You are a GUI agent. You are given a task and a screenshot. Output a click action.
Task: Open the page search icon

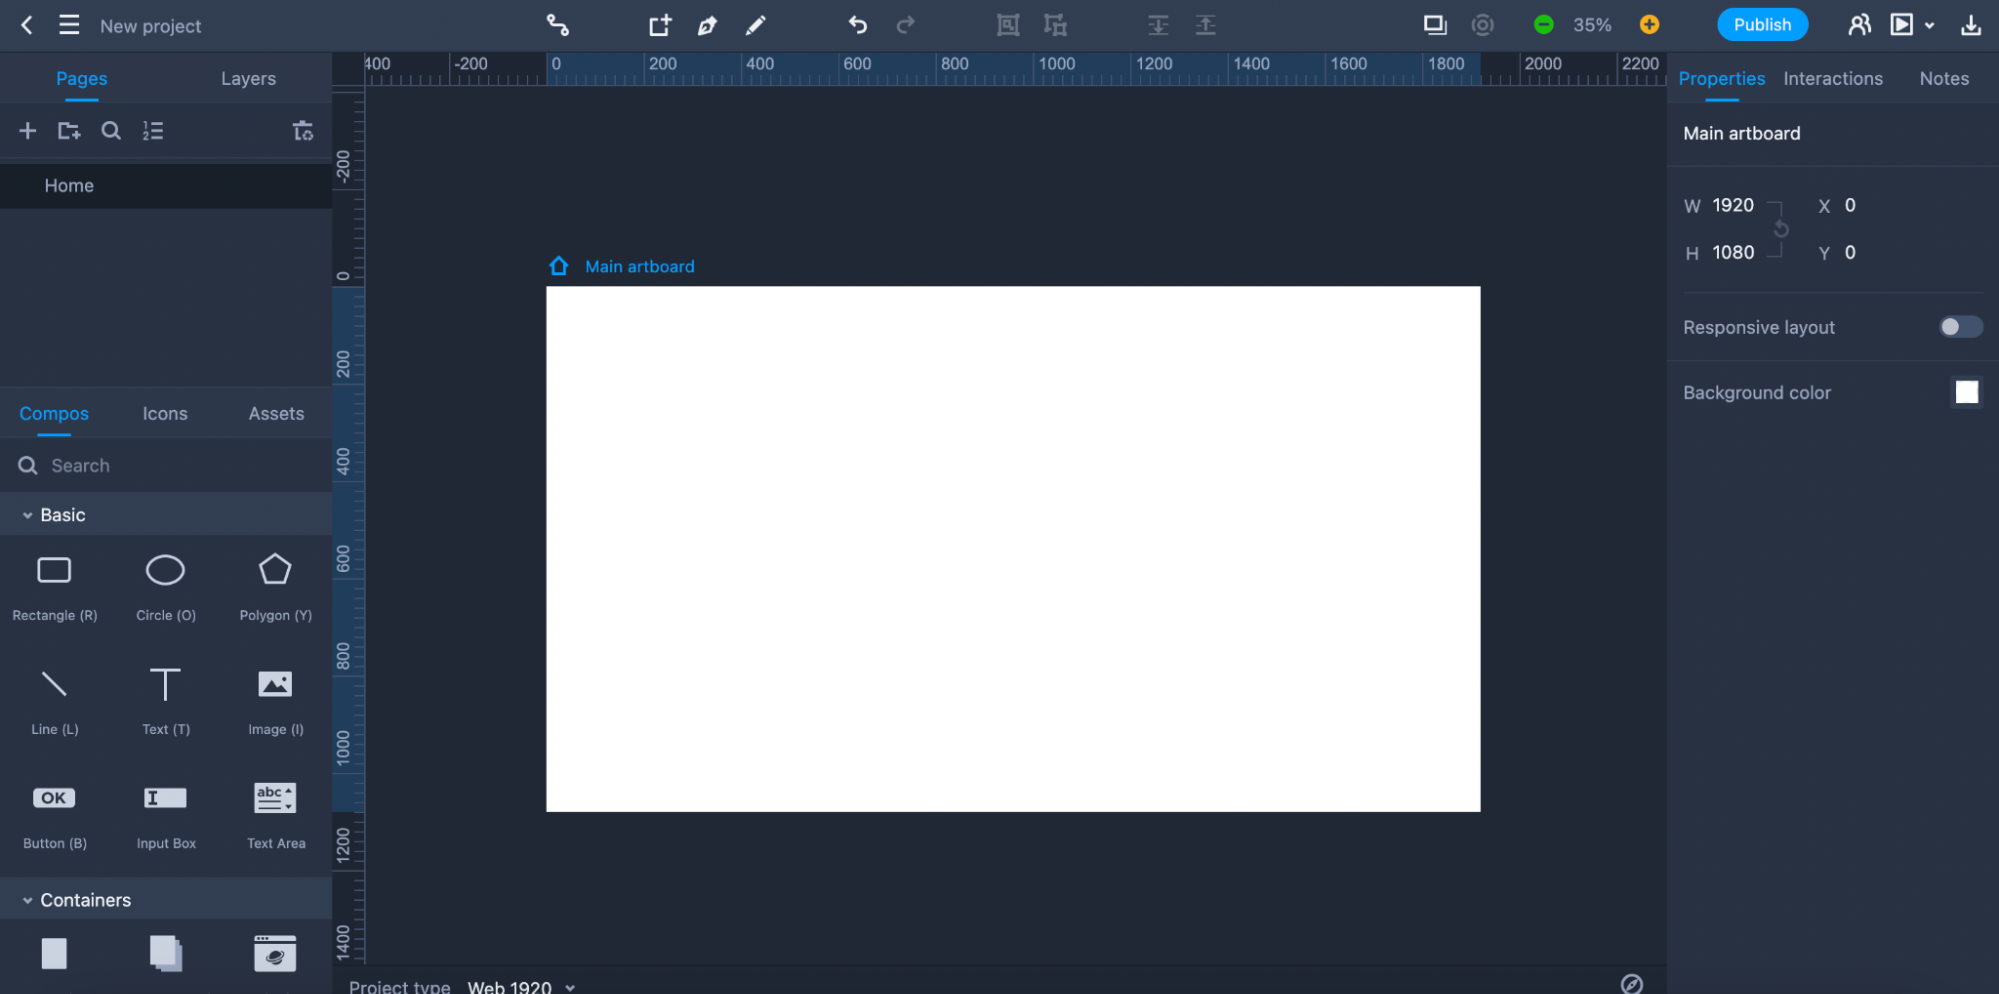coord(111,130)
